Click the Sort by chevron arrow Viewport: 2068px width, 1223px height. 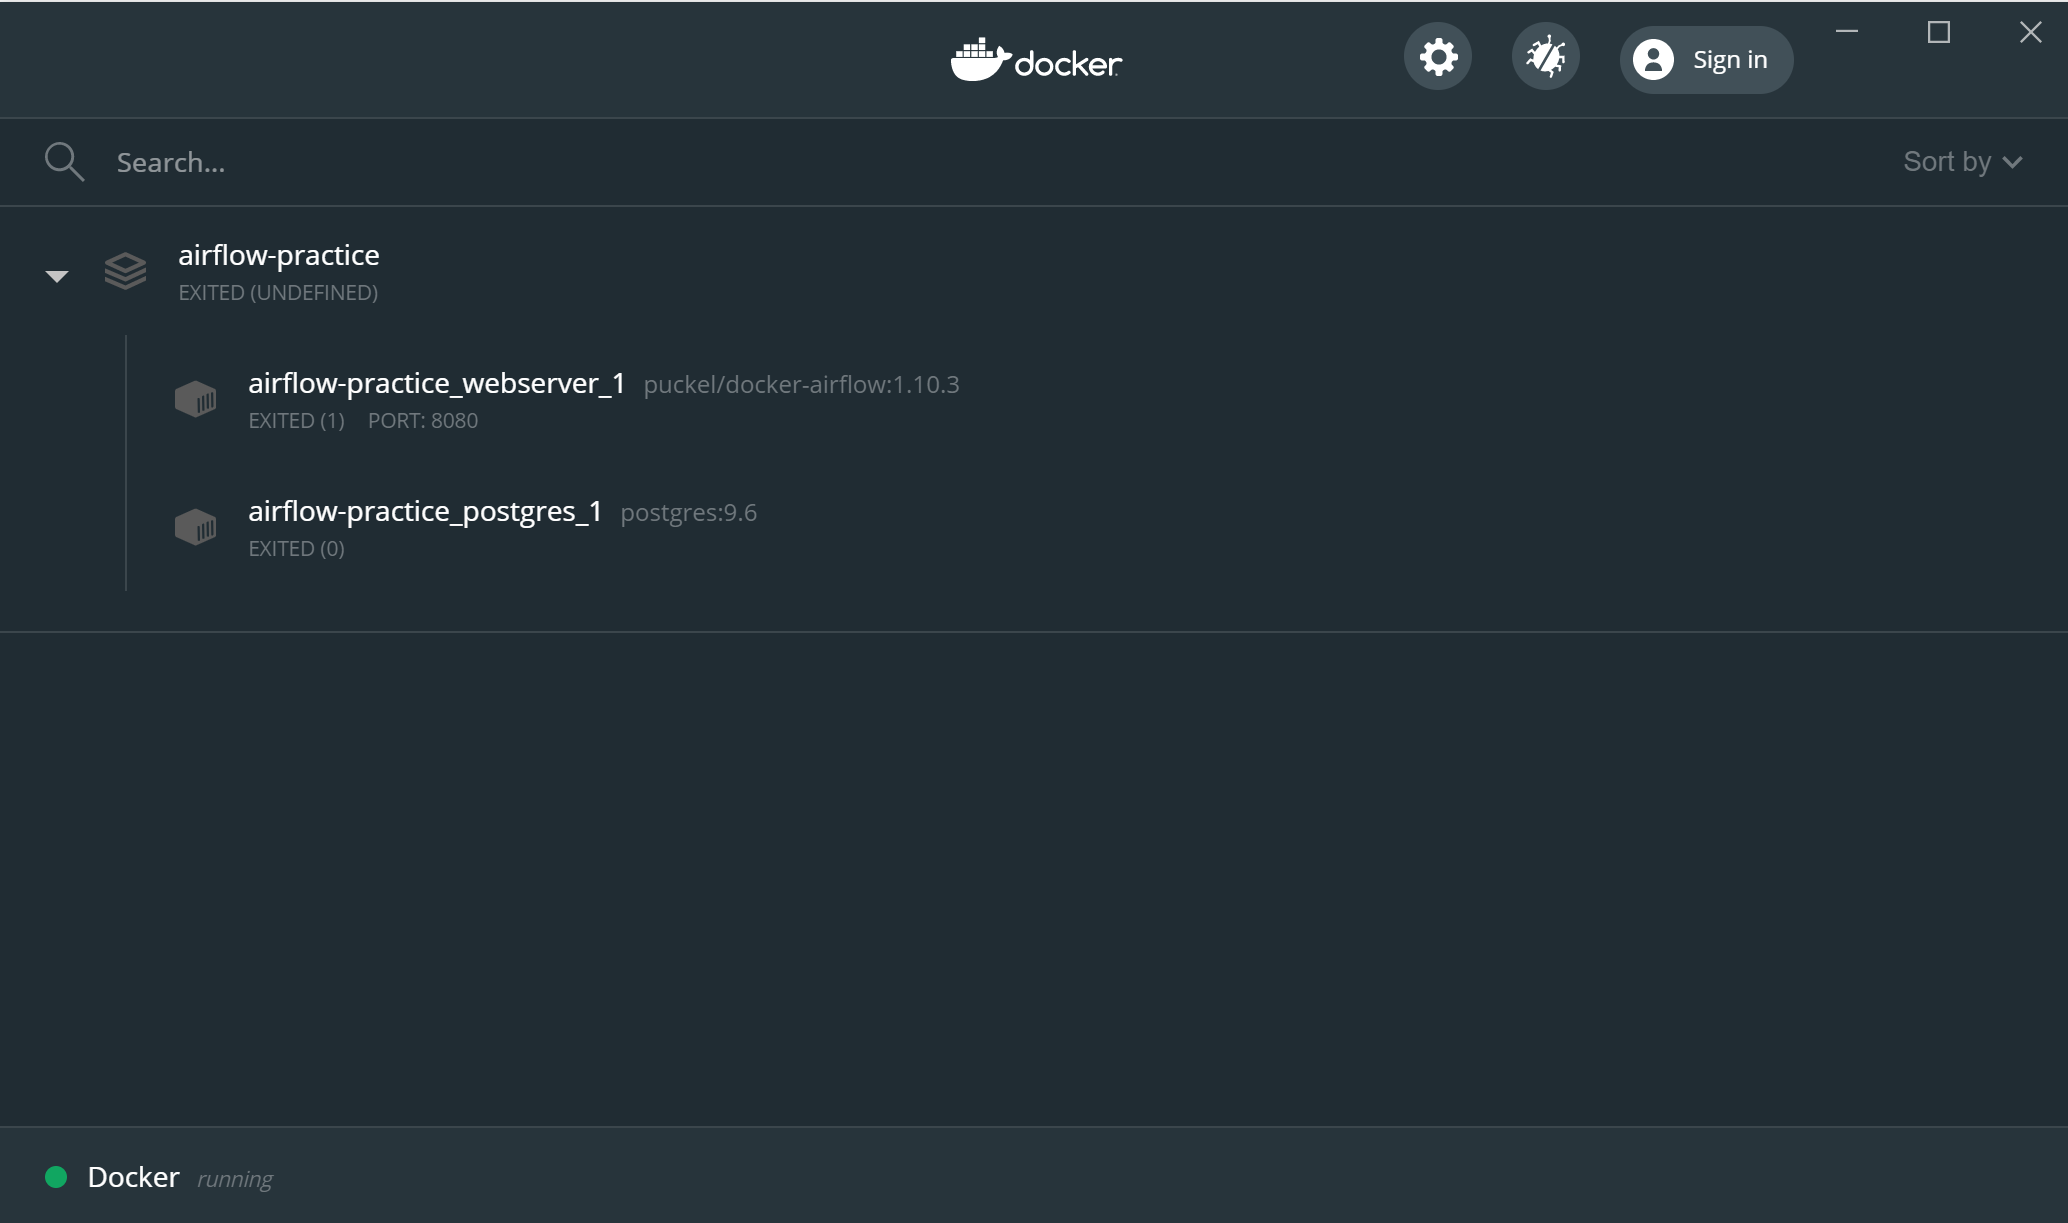pyautogui.click(x=2013, y=163)
